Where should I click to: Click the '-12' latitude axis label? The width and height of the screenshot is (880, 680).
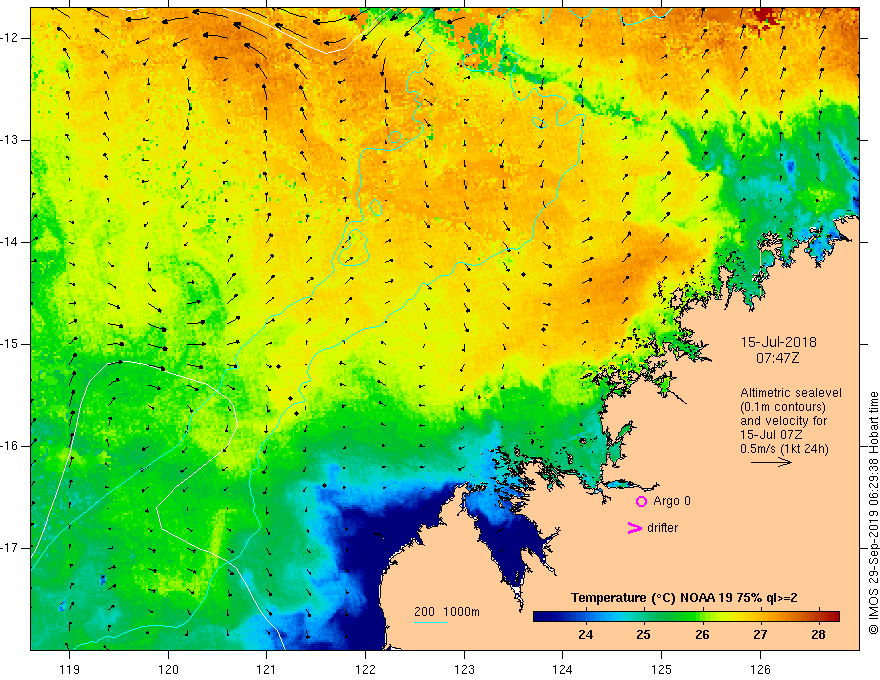11,38
